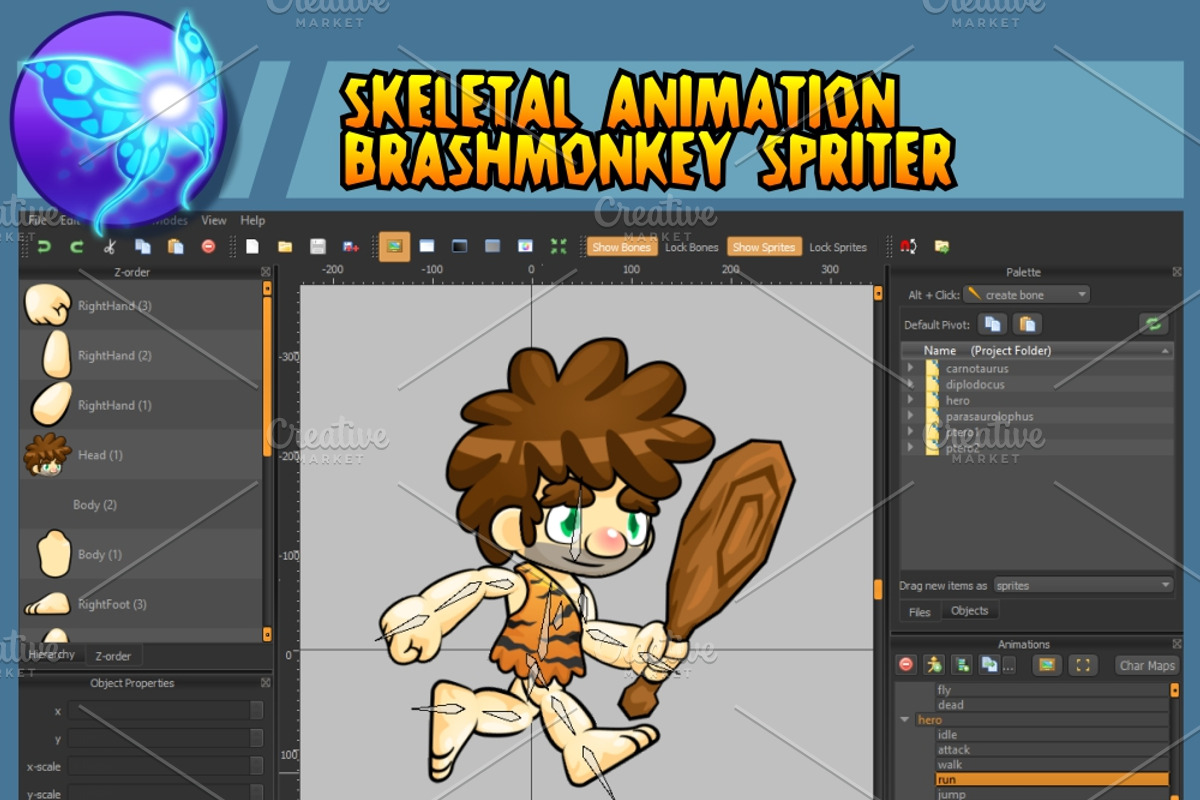The image size is (1200, 800).
Task: Switch to the Files tab in Palette
Action: 919,612
